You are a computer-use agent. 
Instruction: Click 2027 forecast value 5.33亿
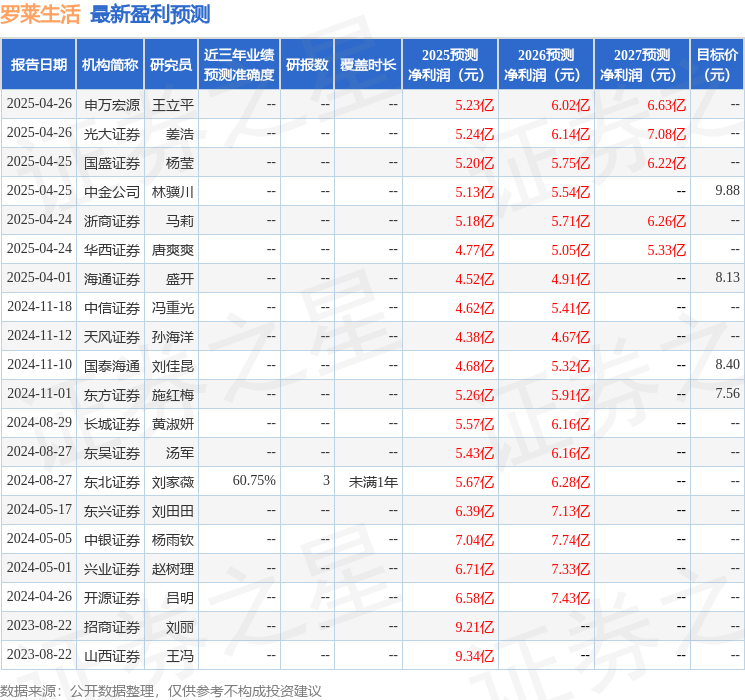(x=667, y=250)
